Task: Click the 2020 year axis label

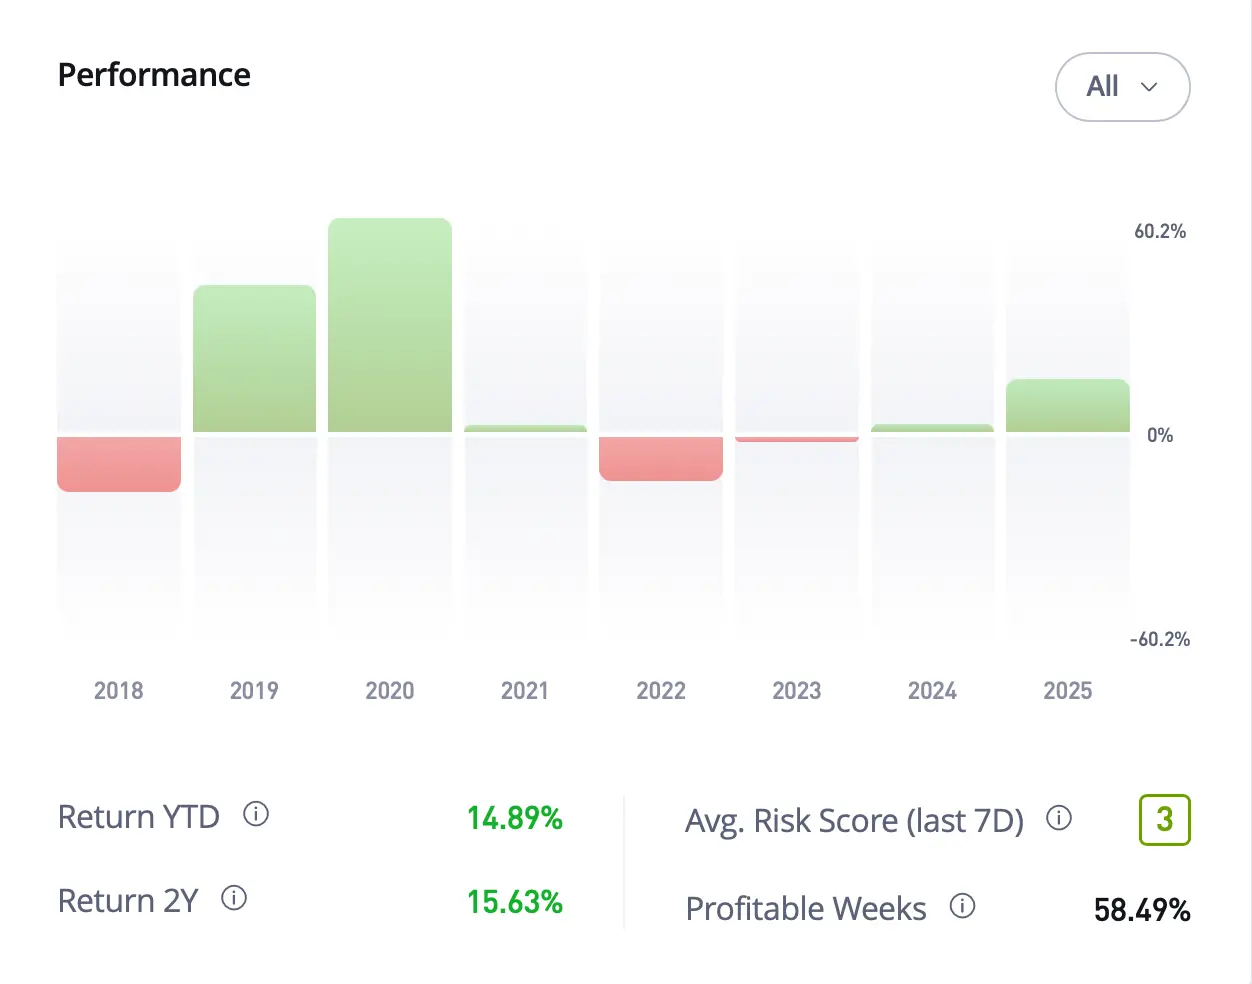Action: [390, 691]
